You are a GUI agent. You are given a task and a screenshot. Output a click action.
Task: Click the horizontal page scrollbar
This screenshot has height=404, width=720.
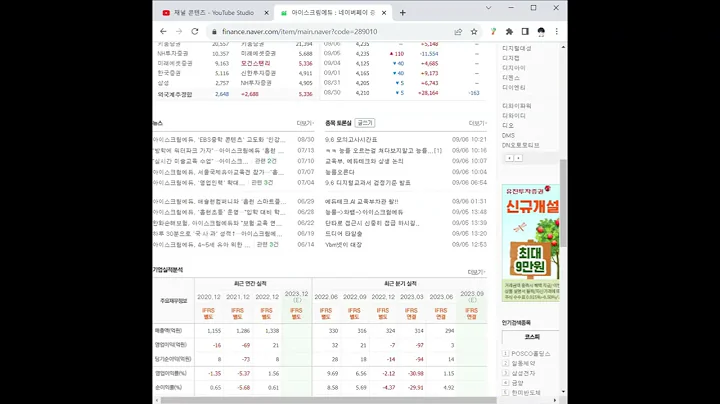tap(328, 400)
